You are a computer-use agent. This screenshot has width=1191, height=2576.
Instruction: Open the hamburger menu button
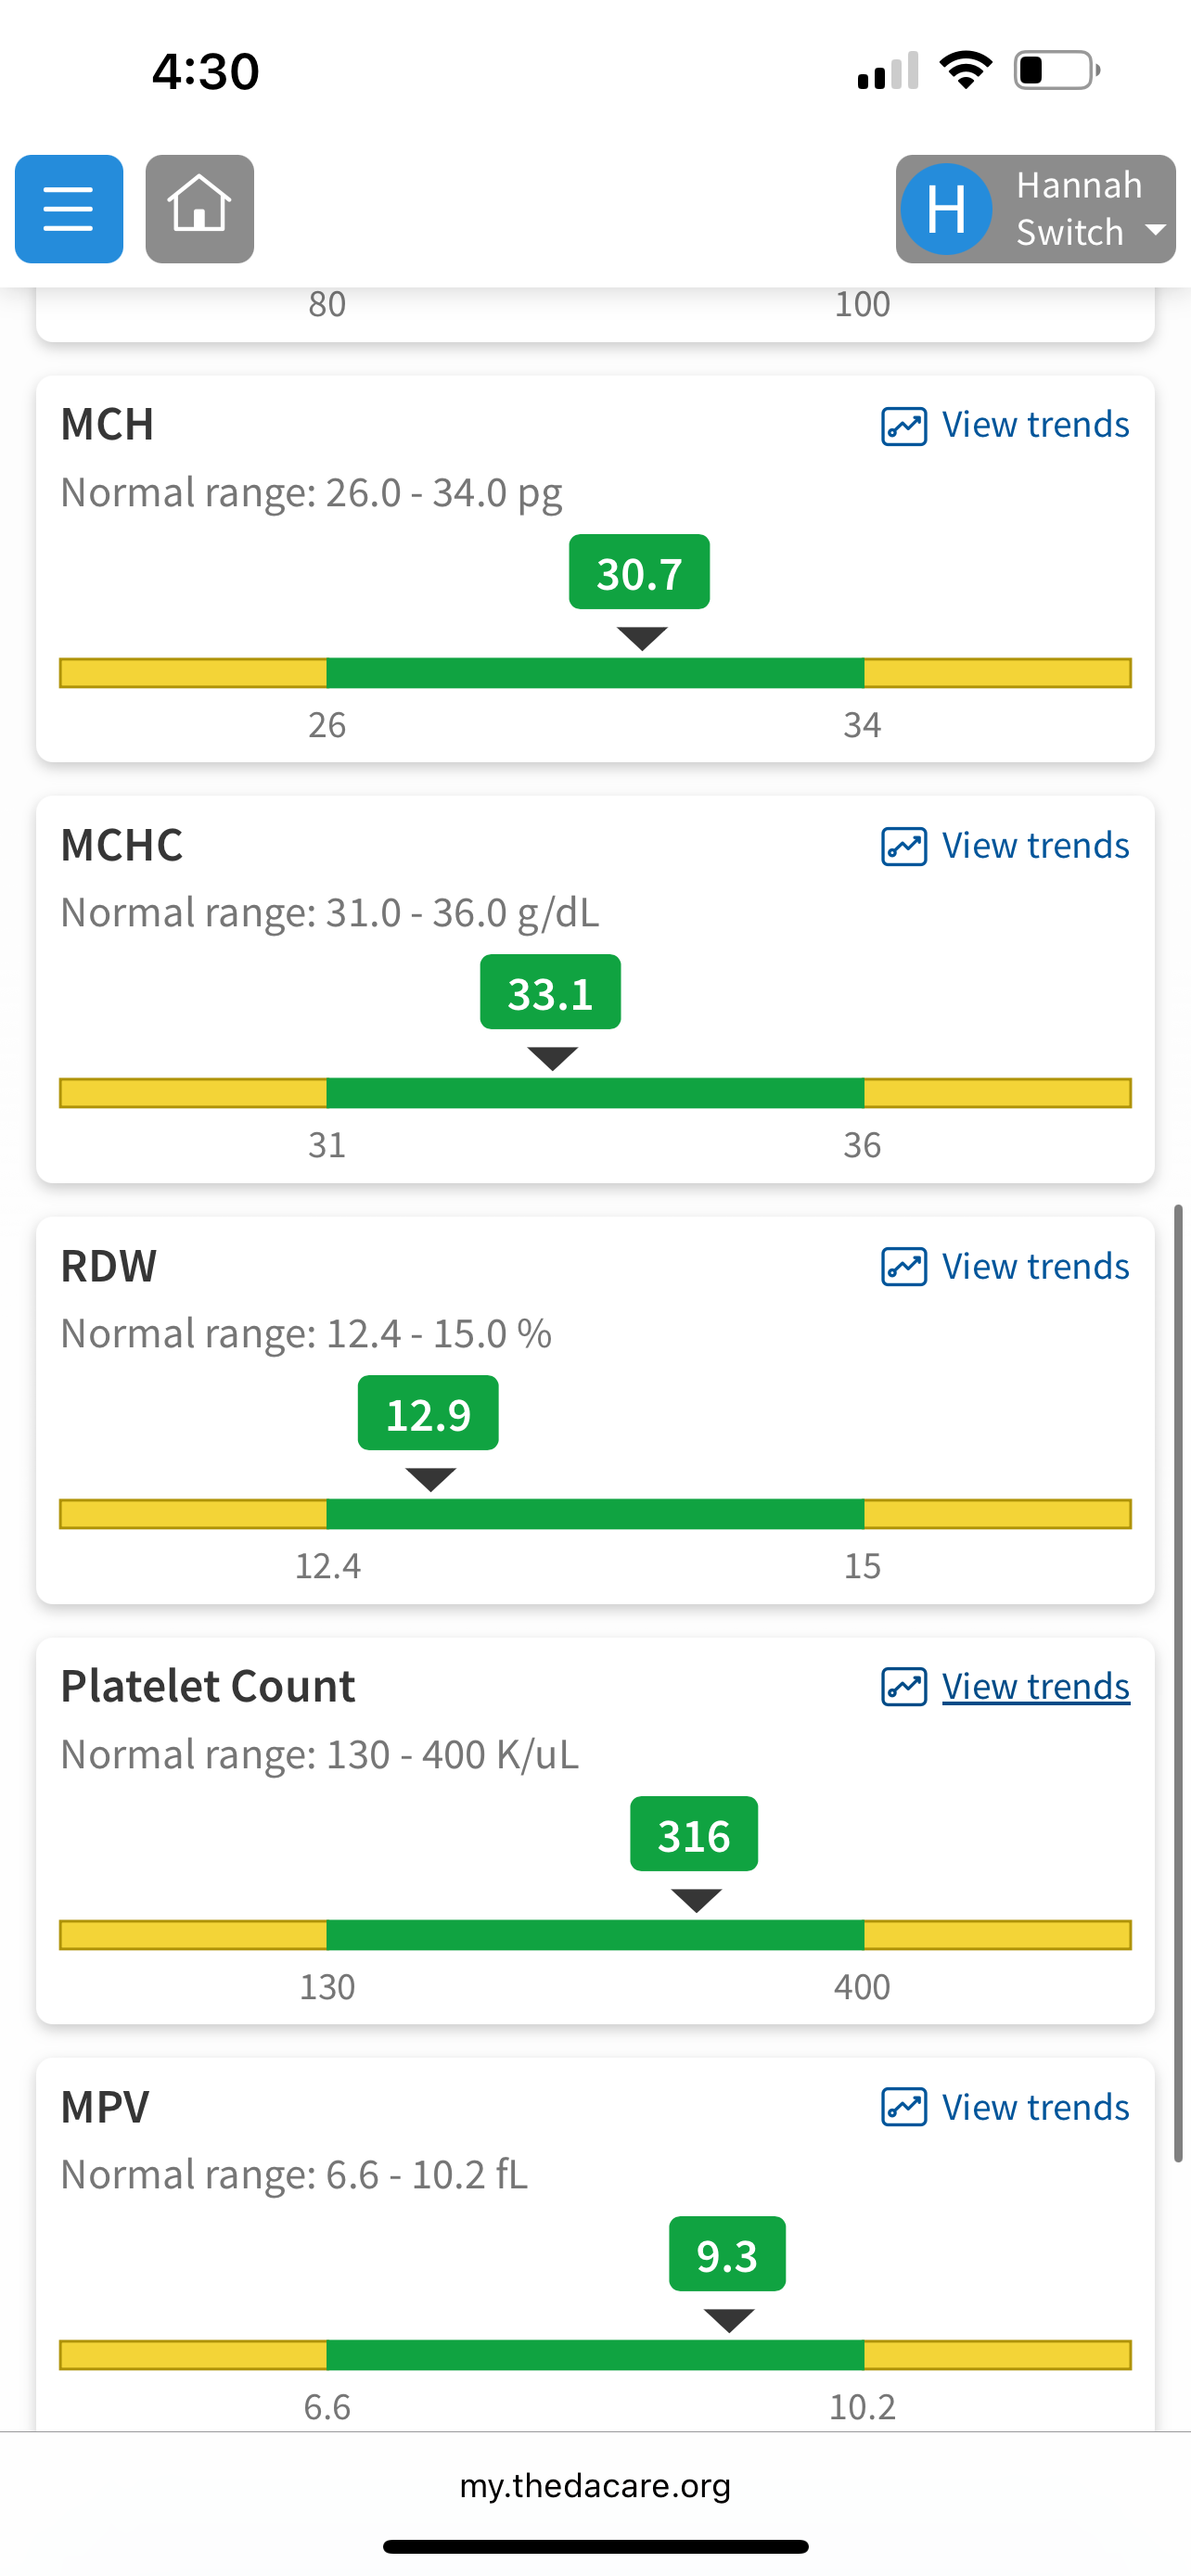click(x=69, y=209)
